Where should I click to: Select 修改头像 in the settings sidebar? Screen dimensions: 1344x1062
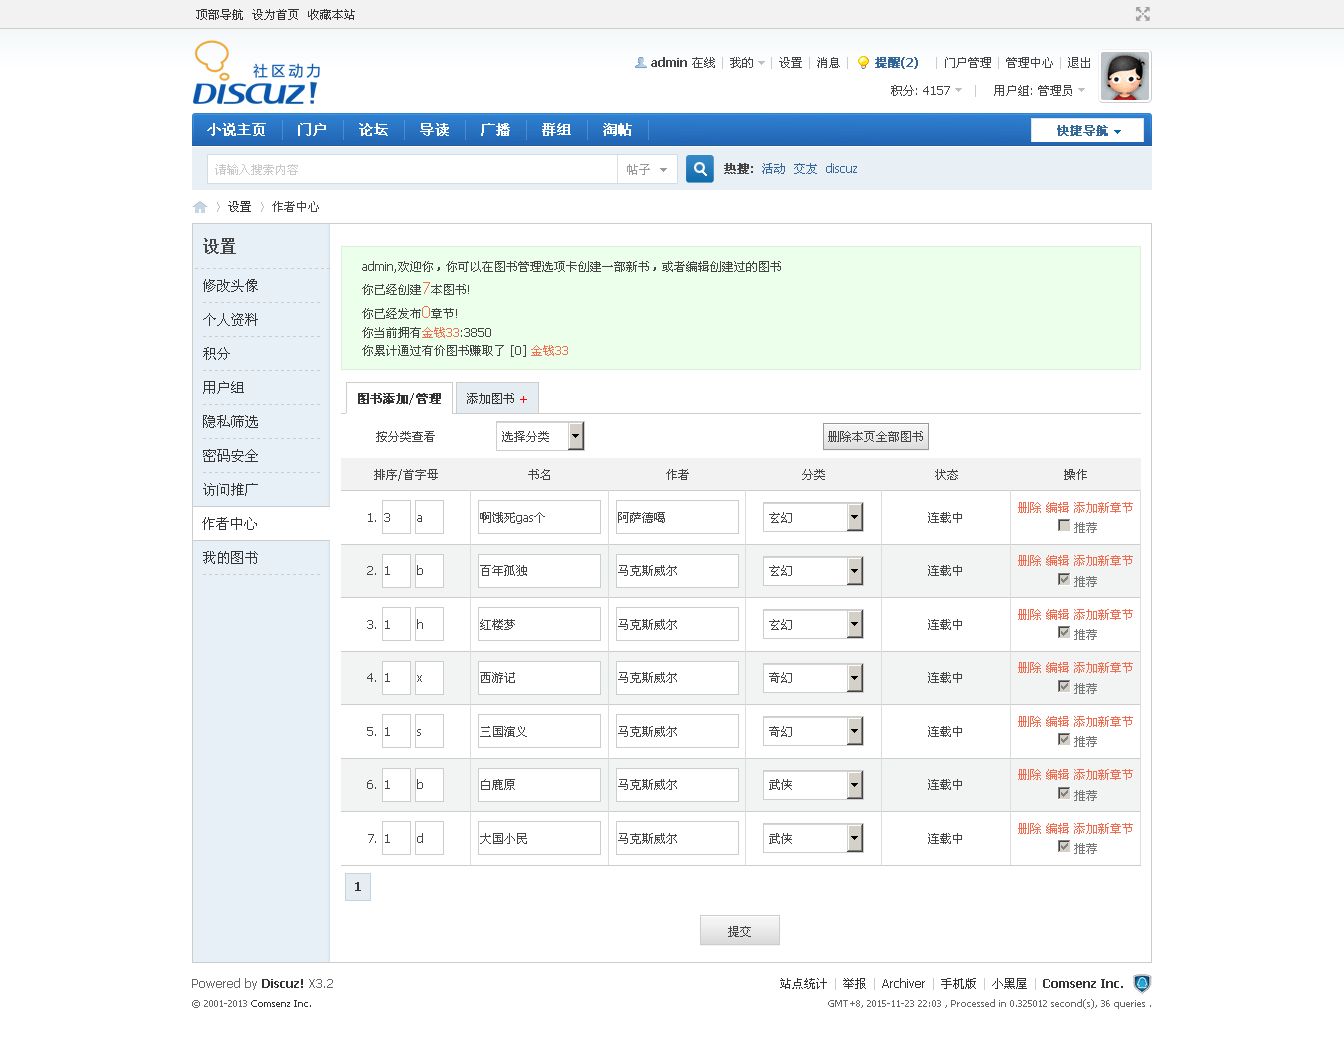pyautogui.click(x=230, y=286)
